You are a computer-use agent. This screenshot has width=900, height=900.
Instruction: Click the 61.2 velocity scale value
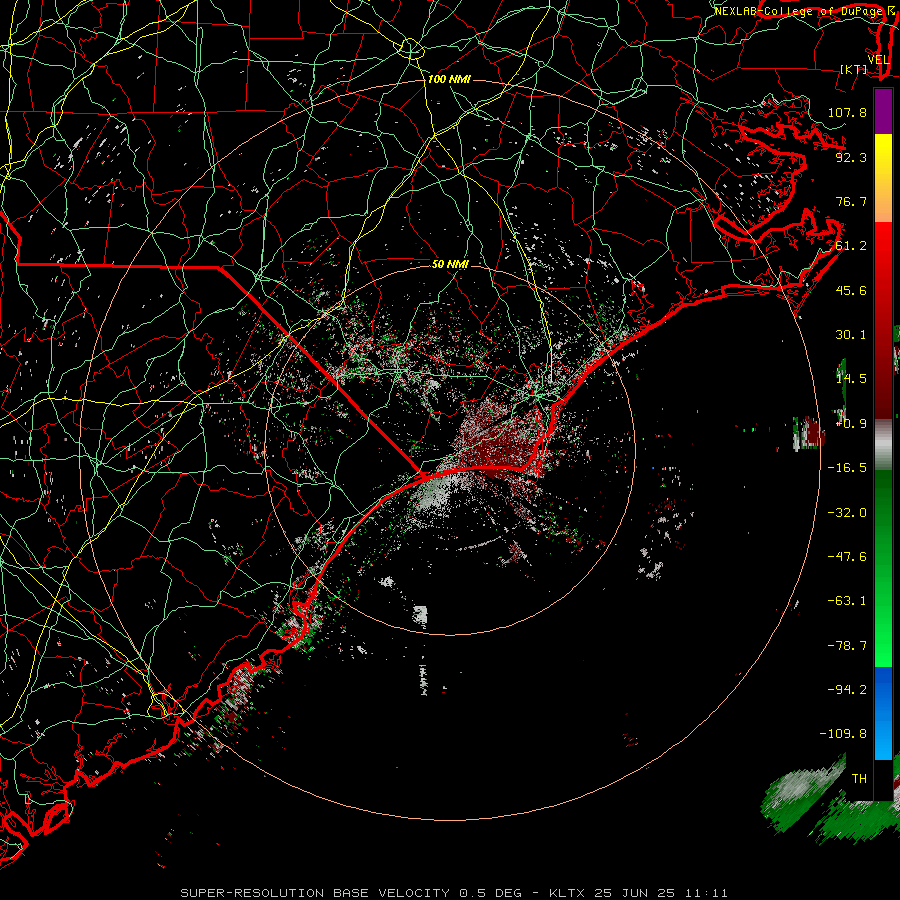(x=851, y=246)
